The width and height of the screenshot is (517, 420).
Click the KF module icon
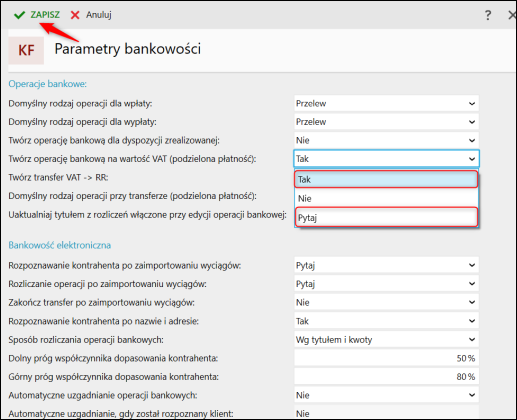pos(26,50)
